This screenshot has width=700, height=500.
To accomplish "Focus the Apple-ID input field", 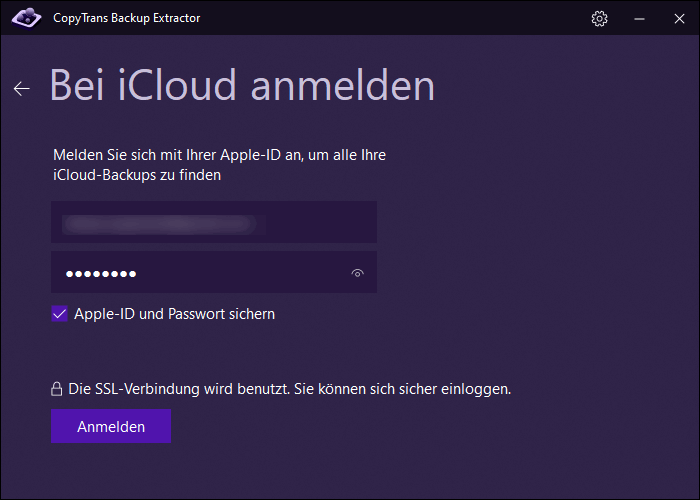I will click(214, 222).
